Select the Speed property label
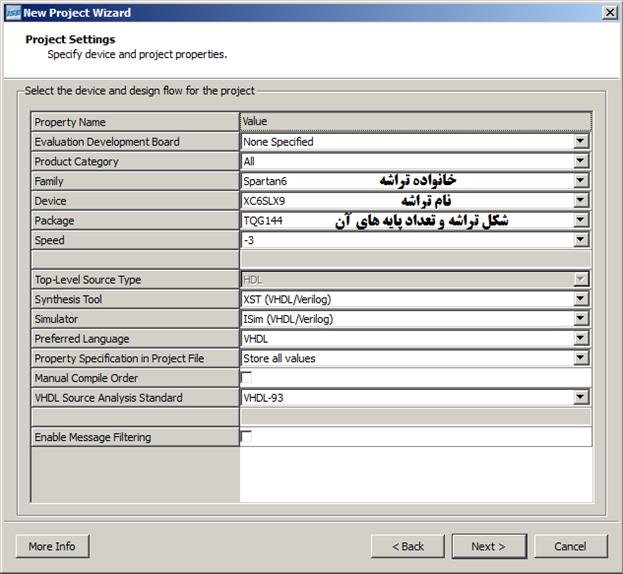The width and height of the screenshot is (623, 574). click(49, 240)
